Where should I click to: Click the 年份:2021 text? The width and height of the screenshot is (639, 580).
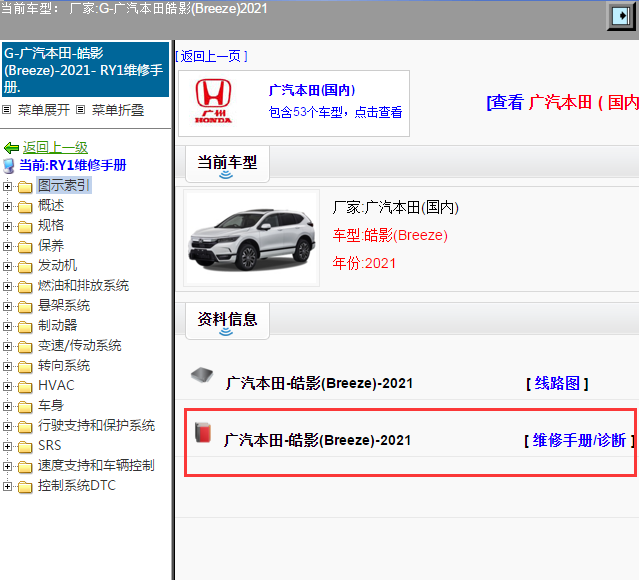364,263
